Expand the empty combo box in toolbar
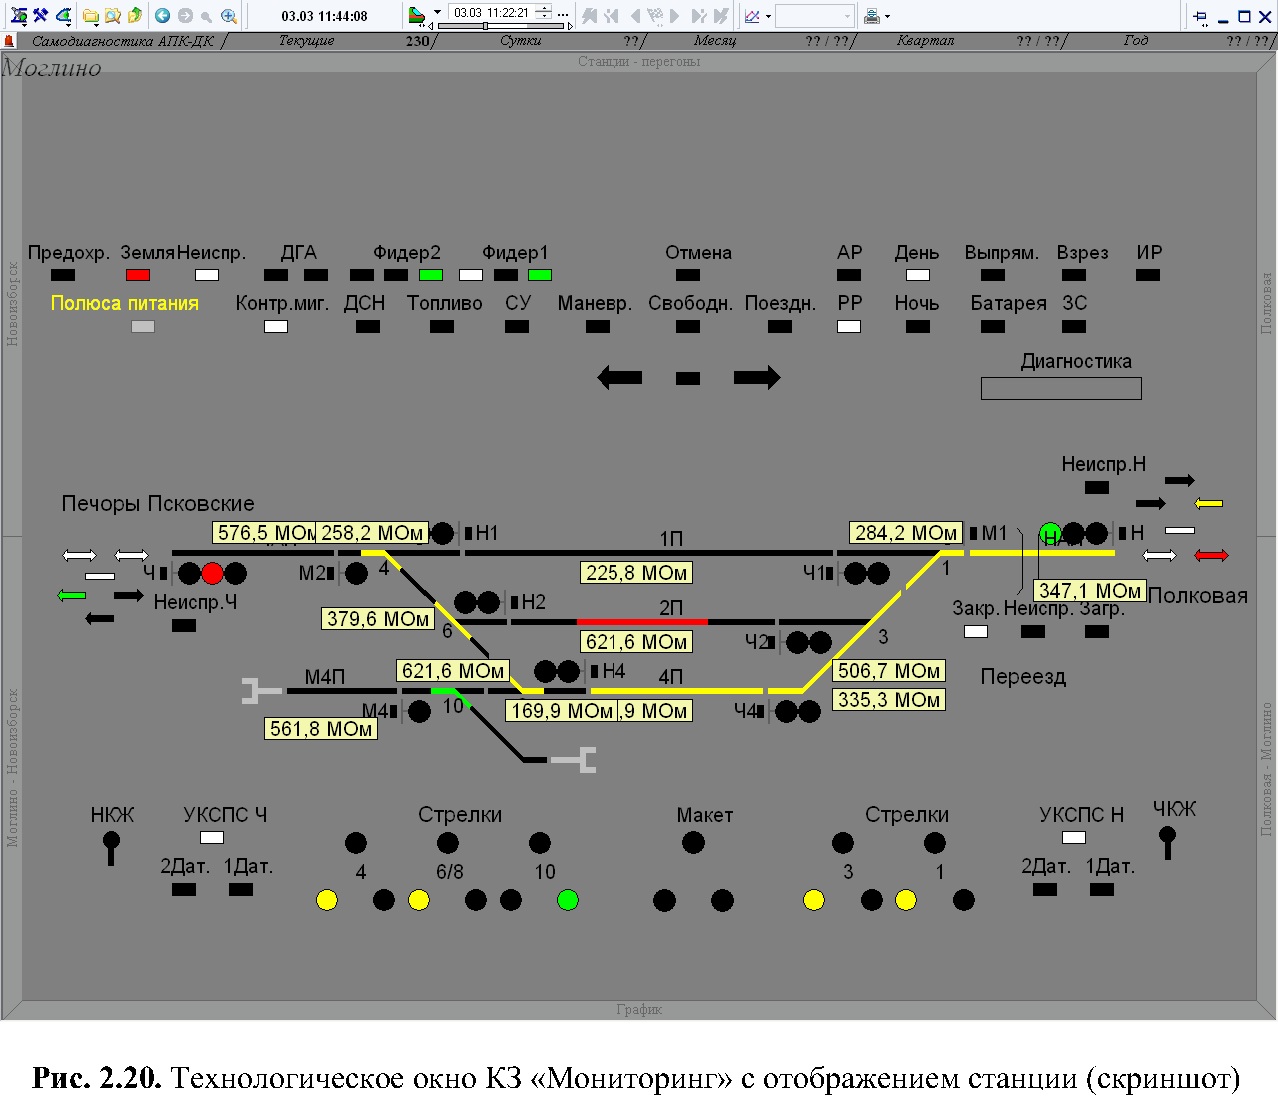Screen dimensions: 1278x1100 [x=847, y=16]
